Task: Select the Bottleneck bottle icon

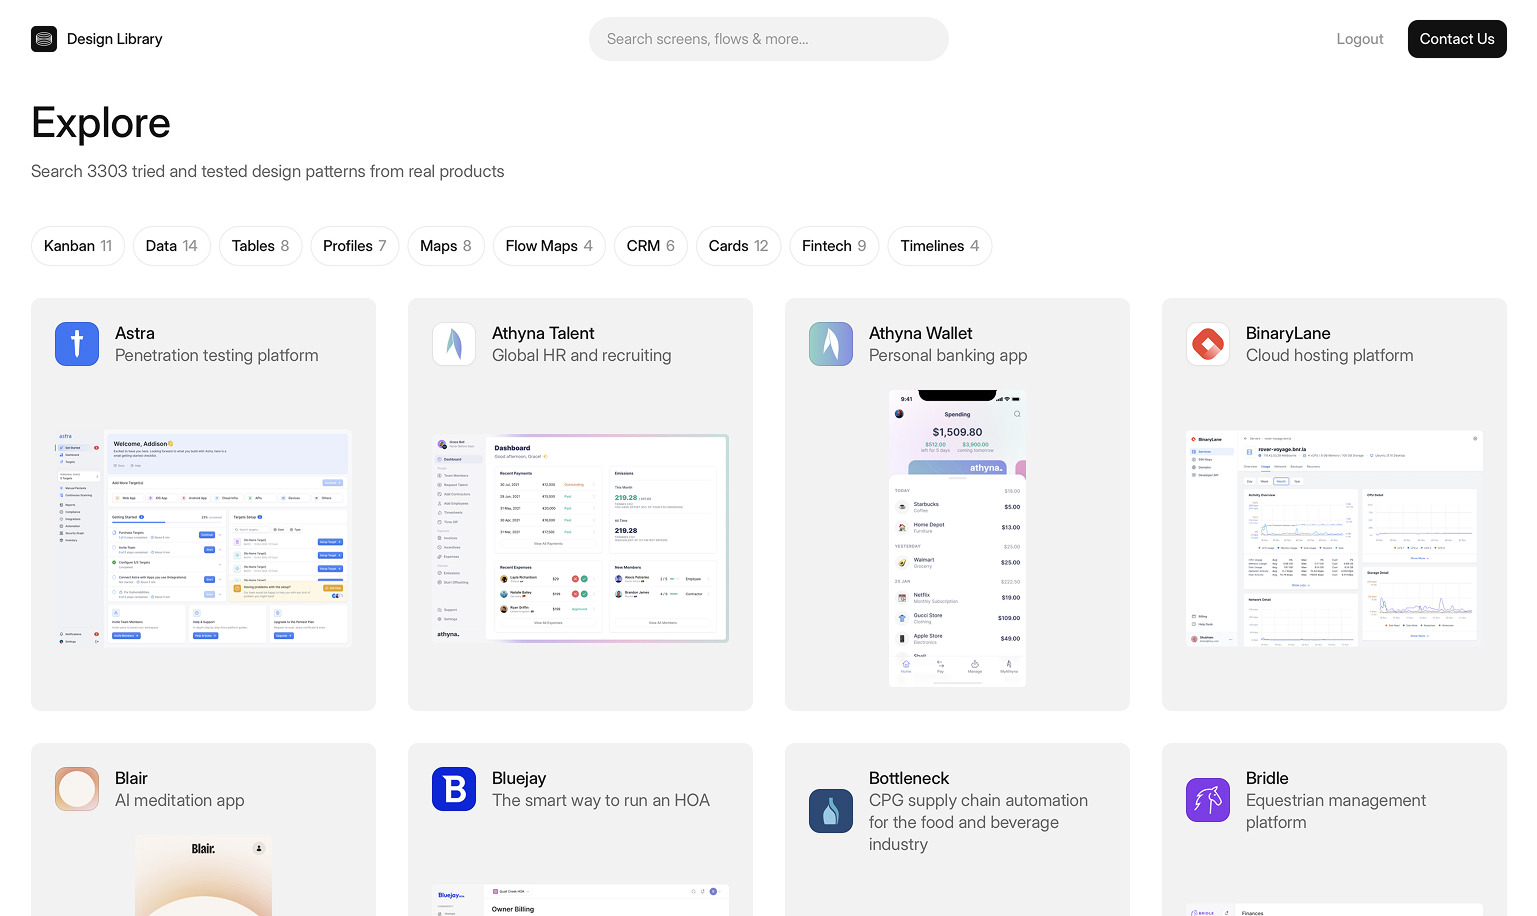Action: (x=831, y=811)
